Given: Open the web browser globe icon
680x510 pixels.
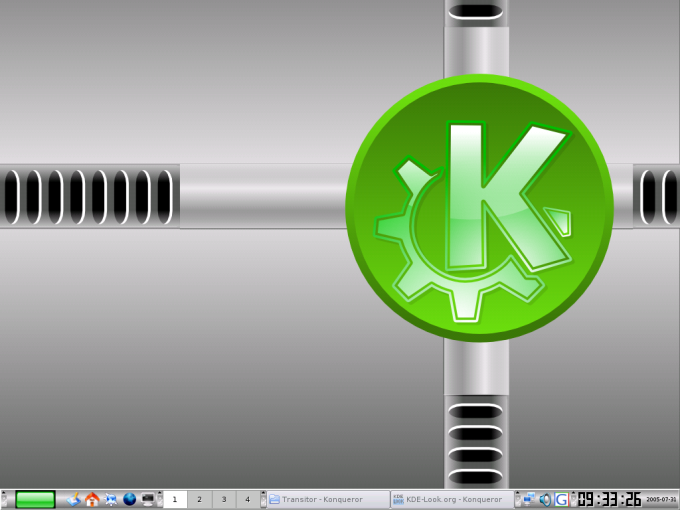Looking at the screenshot, I should tap(129, 499).
